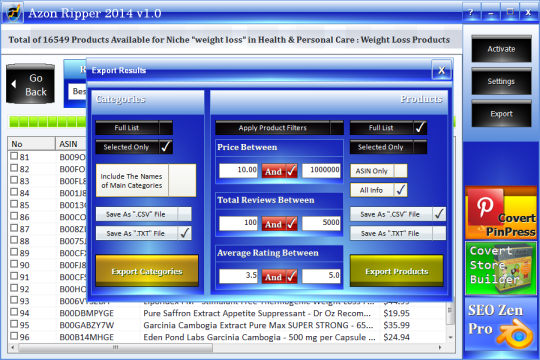The width and height of the screenshot is (540, 360).
Task: Click the Azon Ripper app logo icon
Action: (x=13, y=13)
